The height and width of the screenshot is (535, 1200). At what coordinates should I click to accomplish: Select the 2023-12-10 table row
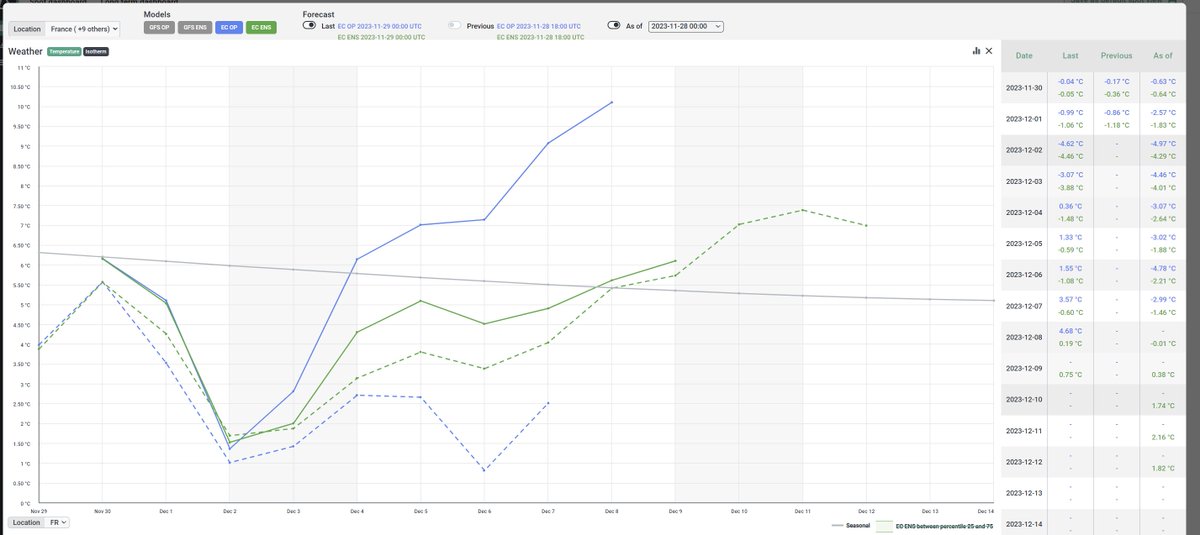(1094, 399)
